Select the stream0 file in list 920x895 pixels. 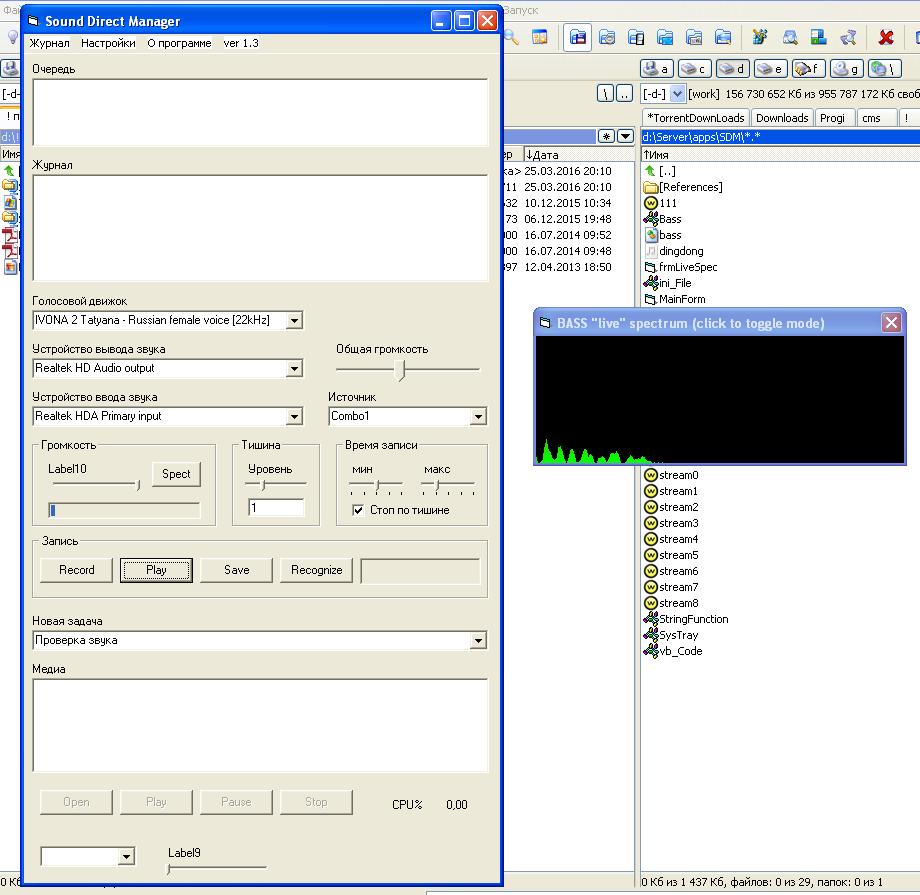pyautogui.click(x=678, y=475)
